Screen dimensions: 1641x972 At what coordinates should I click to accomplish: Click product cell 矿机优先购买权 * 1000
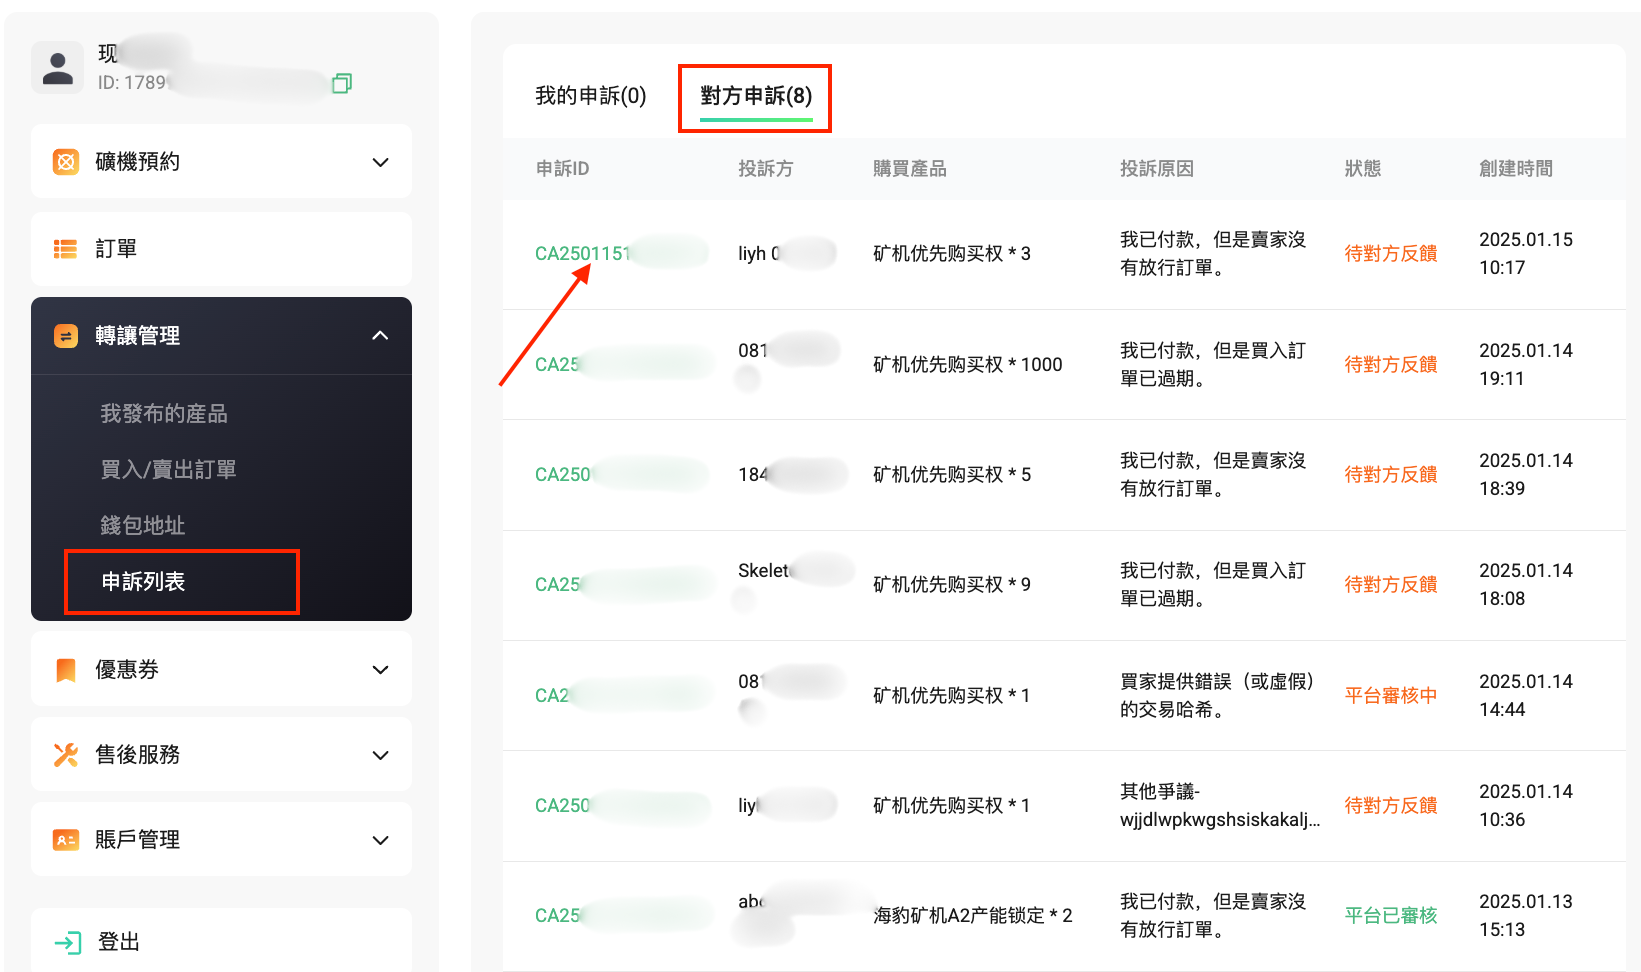(968, 365)
